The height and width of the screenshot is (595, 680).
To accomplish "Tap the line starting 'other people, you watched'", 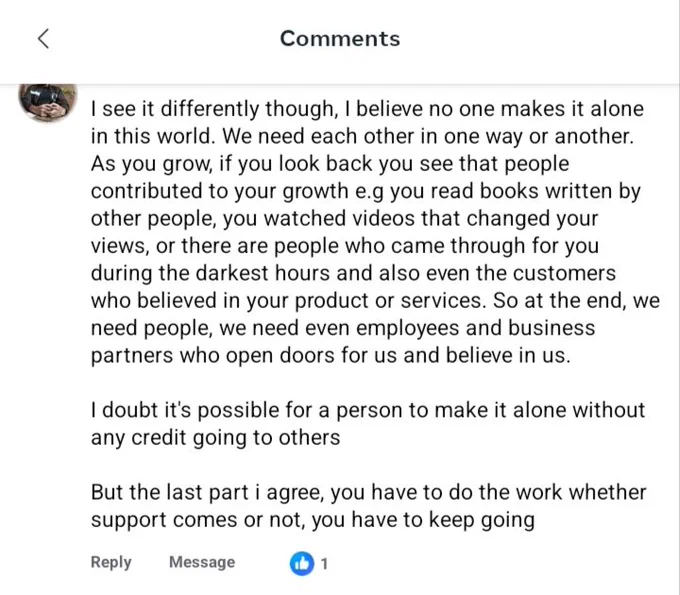I will 344,219.
